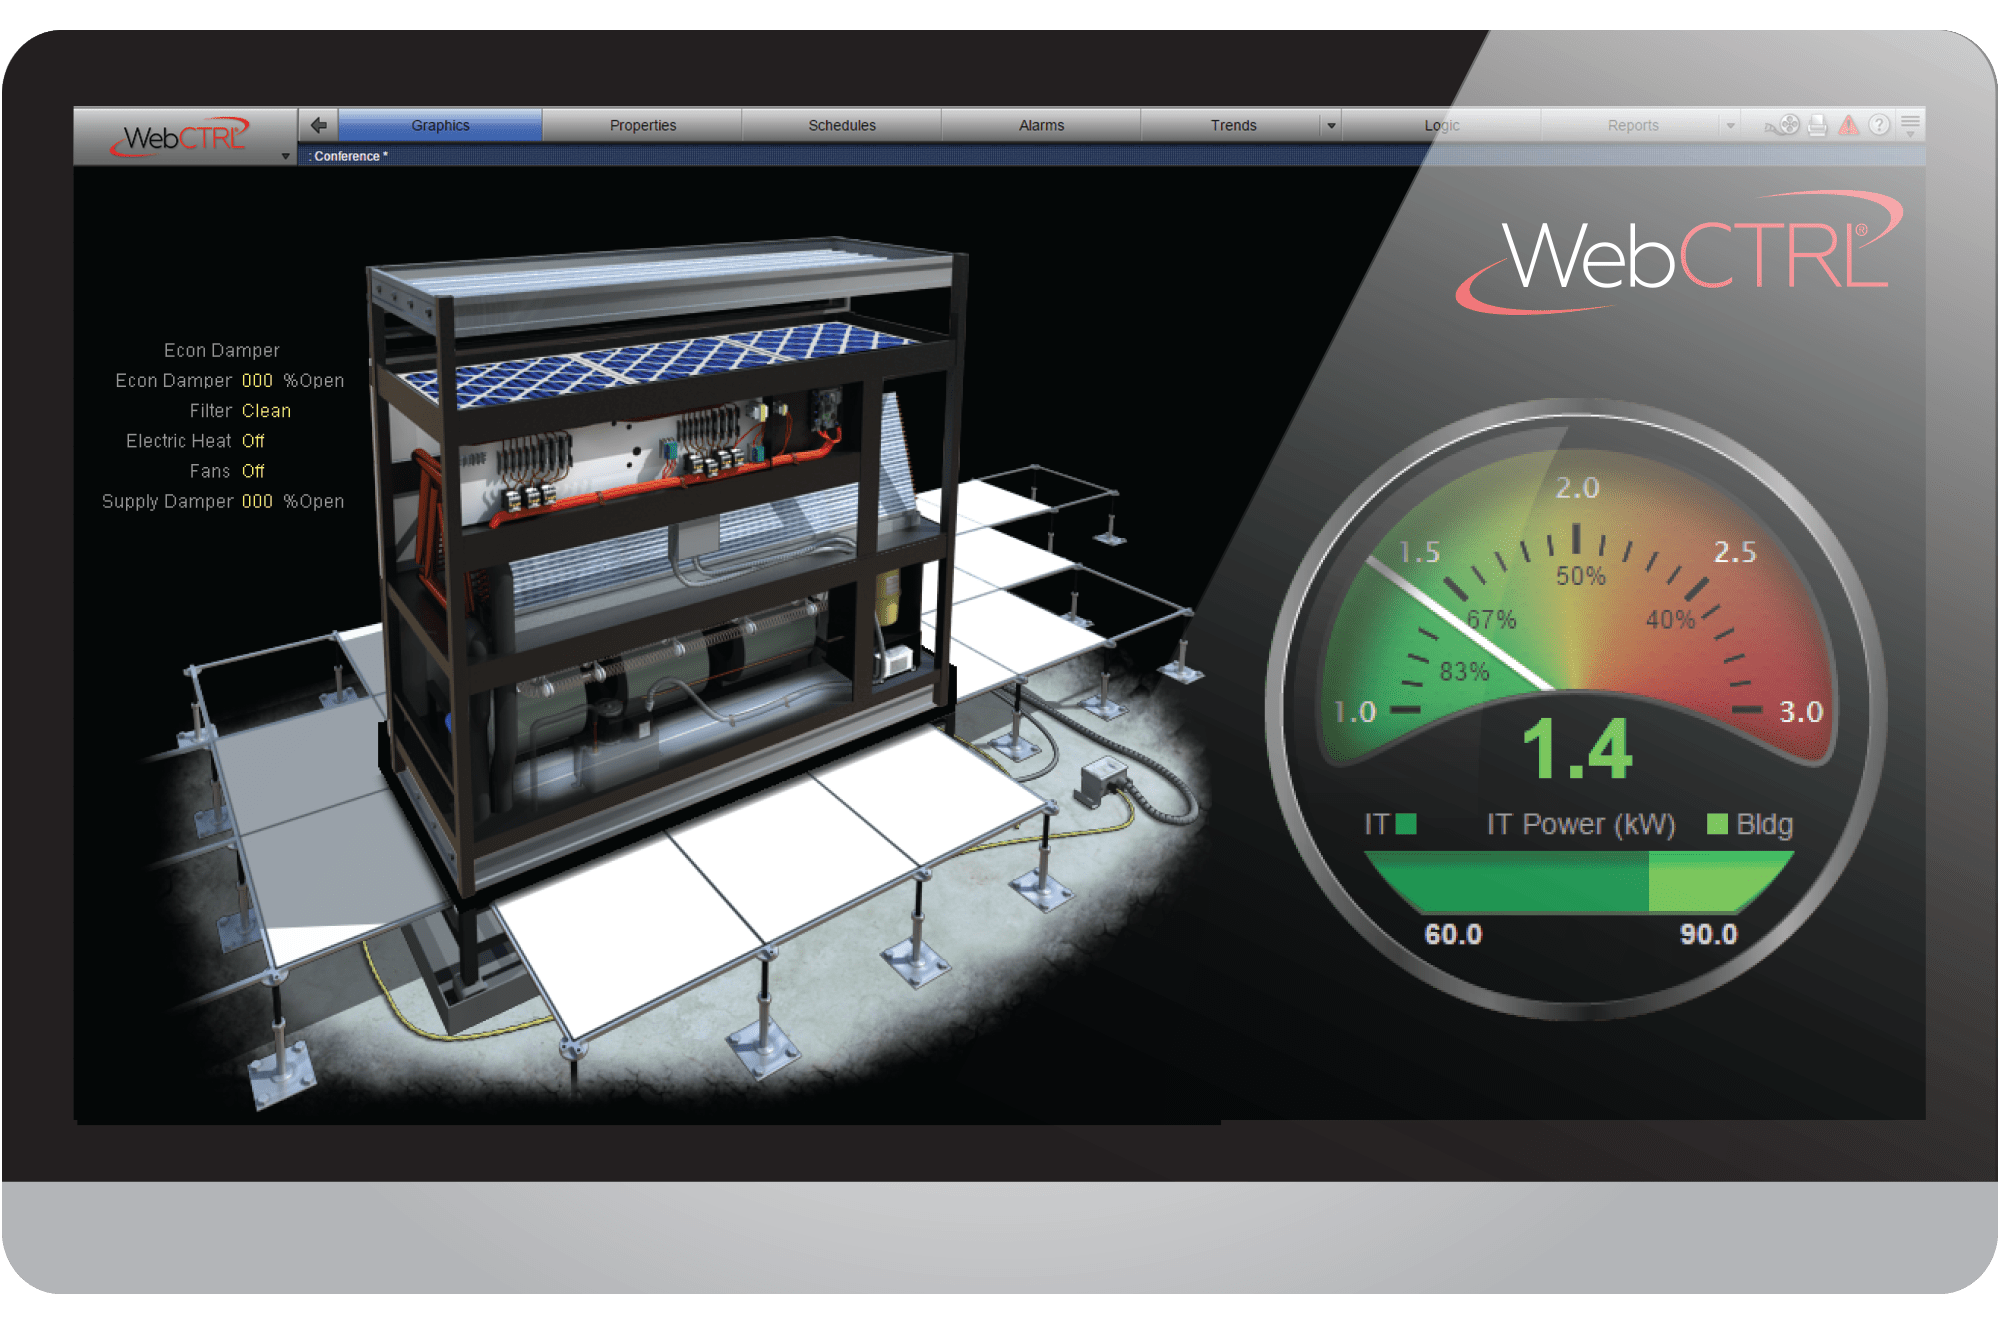Screen dimensions: 2000x1333
Task: Click the Bldg green legend square
Action: pos(1717,824)
